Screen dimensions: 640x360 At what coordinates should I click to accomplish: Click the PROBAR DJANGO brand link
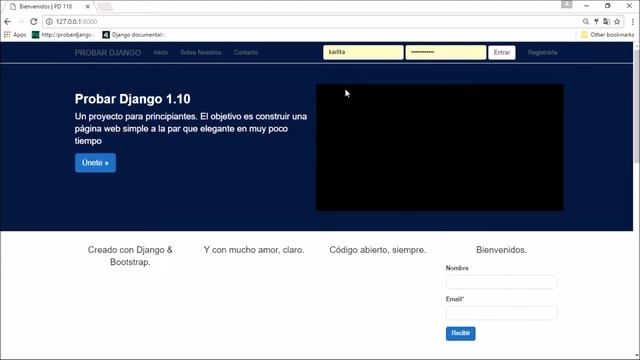[108, 53]
